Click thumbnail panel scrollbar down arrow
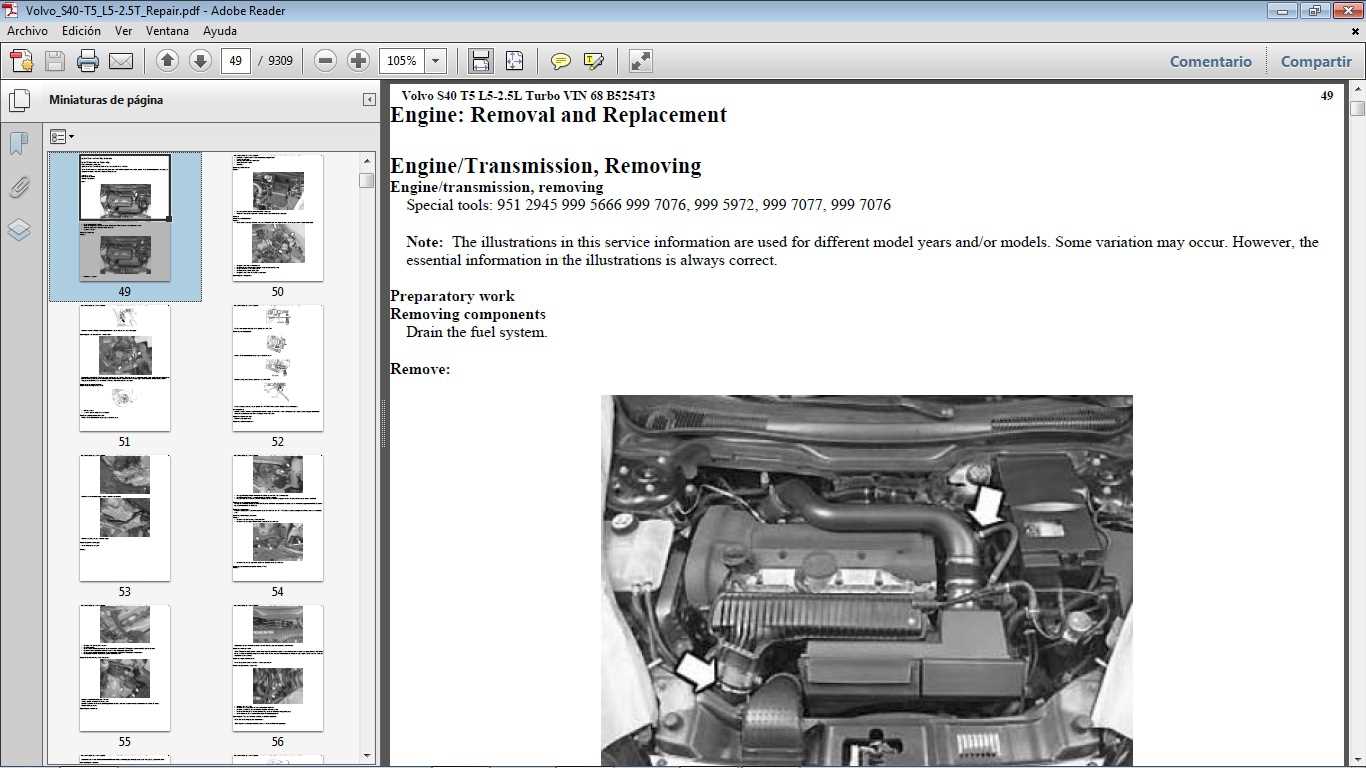Screen dimensions: 1366x768 tap(367, 755)
